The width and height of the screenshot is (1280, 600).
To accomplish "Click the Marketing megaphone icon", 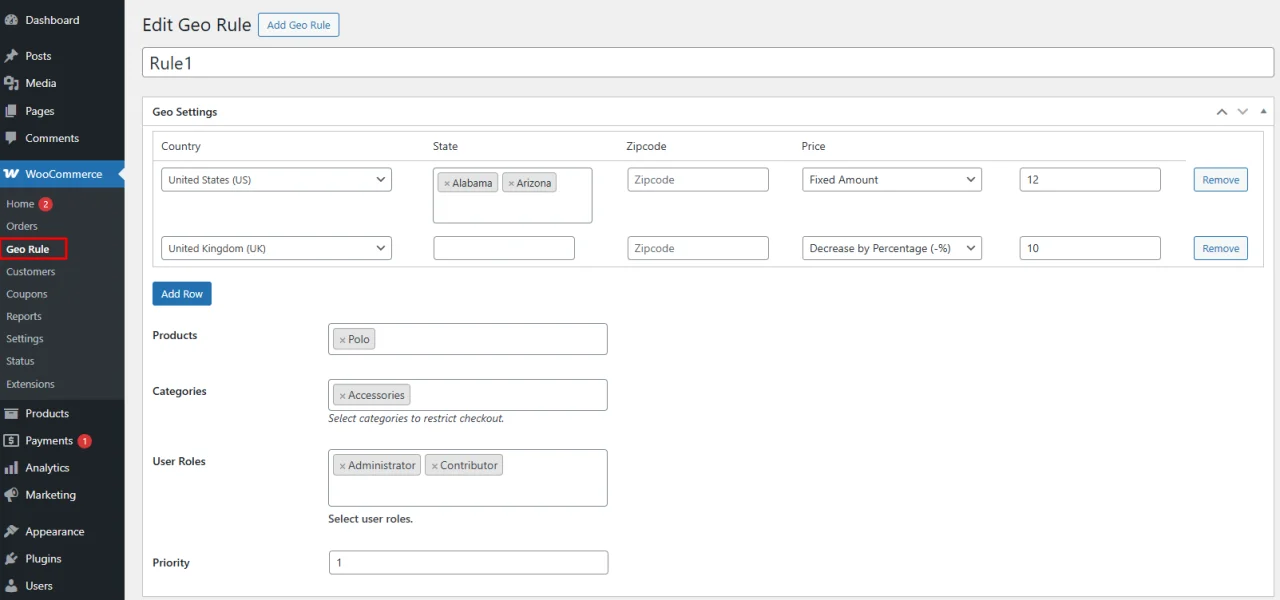I will pos(12,495).
